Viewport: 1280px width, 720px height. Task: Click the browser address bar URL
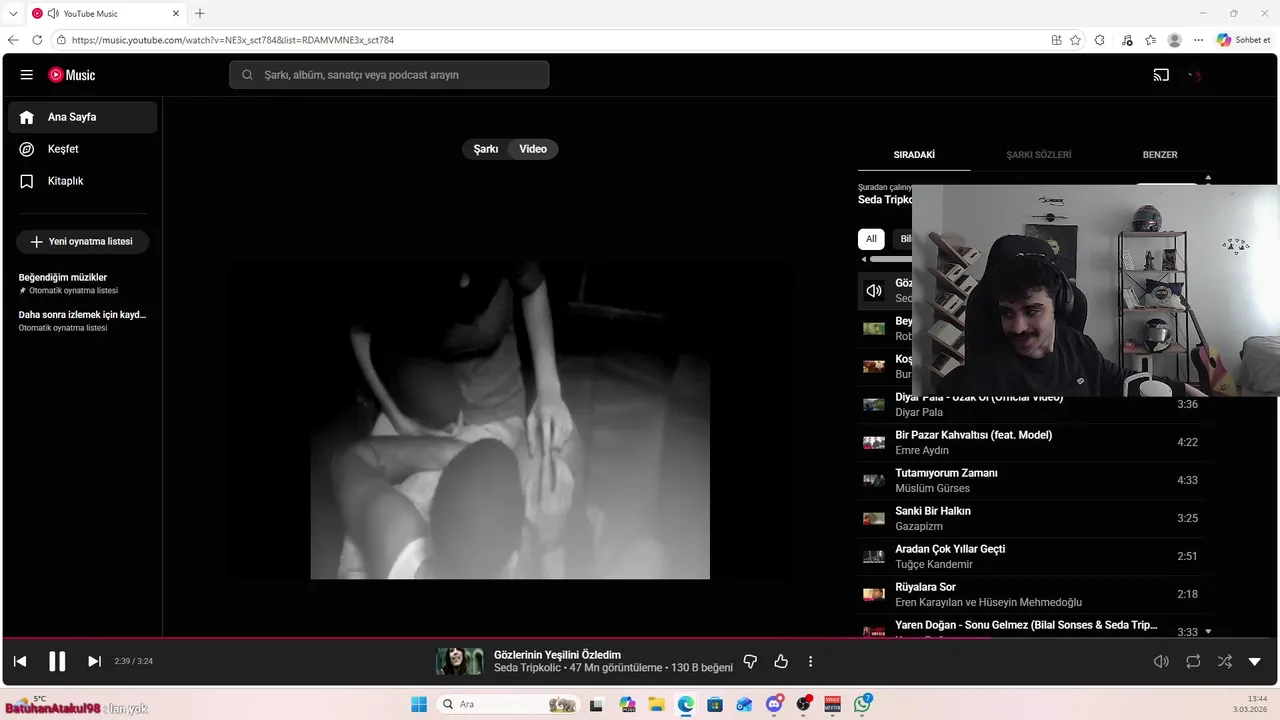tap(233, 40)
